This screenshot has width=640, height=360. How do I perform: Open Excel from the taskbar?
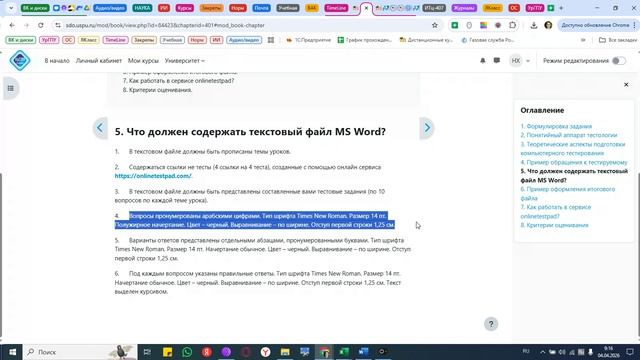pos(344,352)
